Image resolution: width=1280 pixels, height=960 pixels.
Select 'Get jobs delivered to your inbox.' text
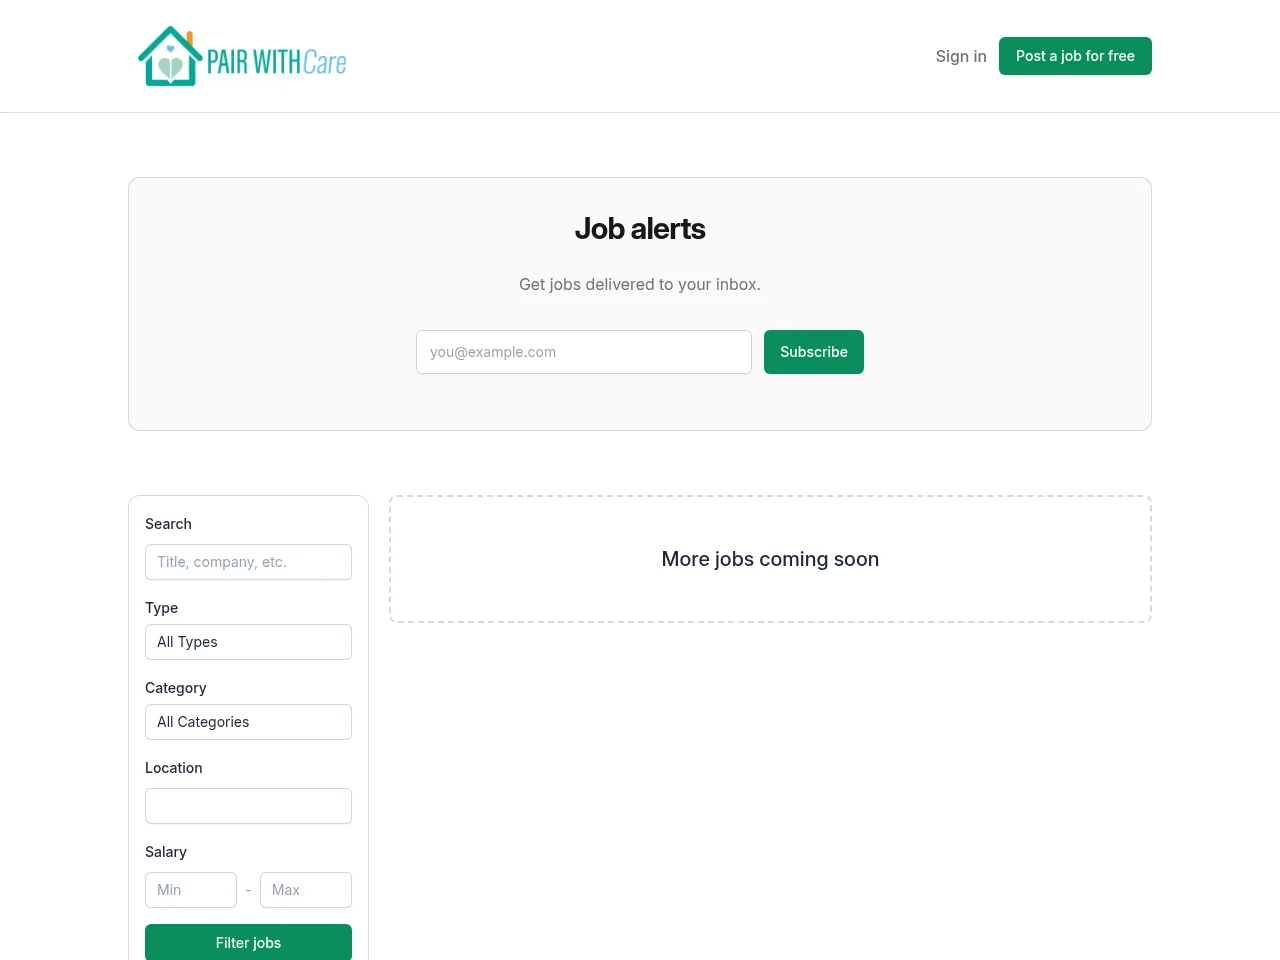coord(640,284)
